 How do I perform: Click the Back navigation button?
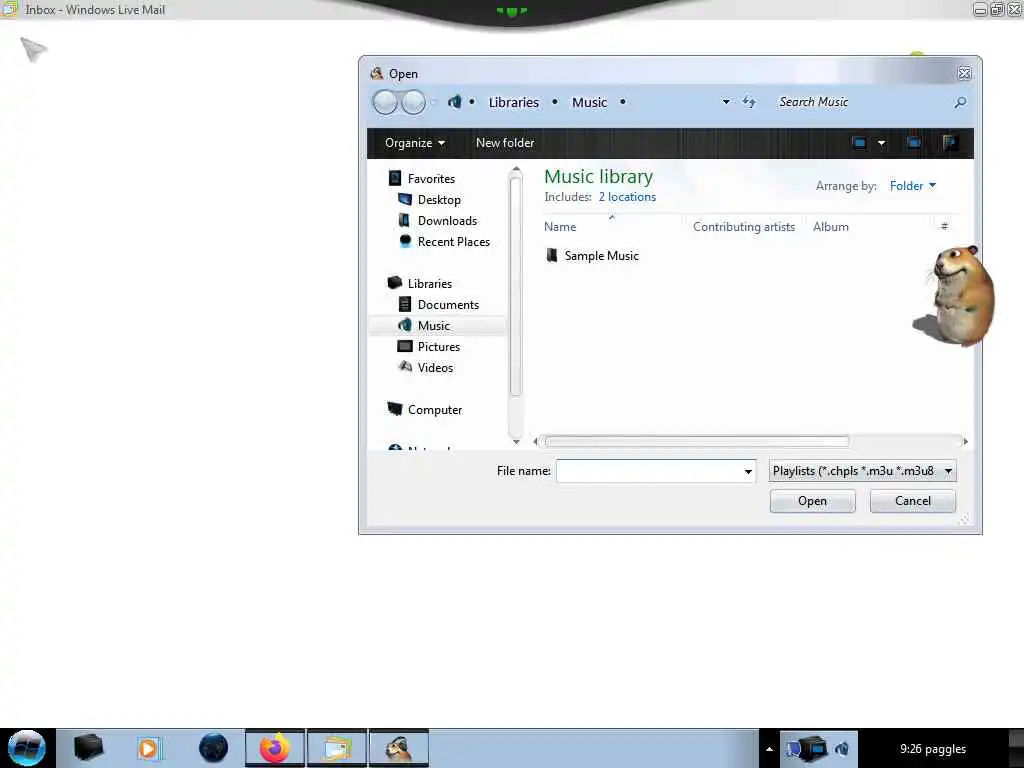(x=385, y=103)
